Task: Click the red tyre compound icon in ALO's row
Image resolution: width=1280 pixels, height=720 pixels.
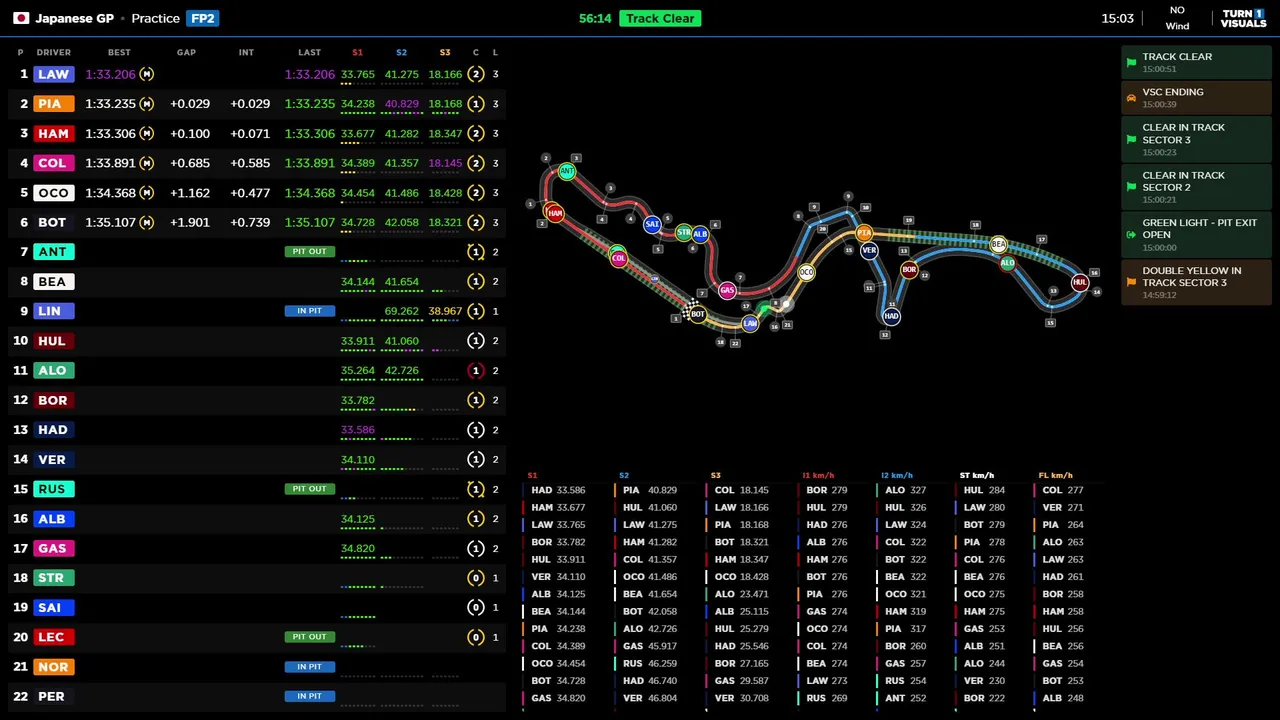Action: (476, 370)
